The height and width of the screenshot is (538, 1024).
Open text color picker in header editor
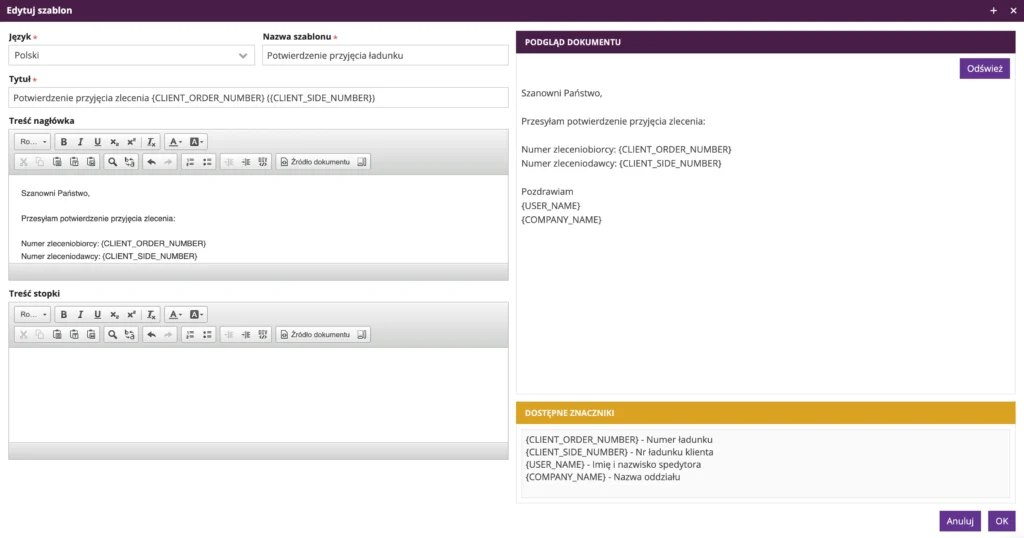[175, 142]
